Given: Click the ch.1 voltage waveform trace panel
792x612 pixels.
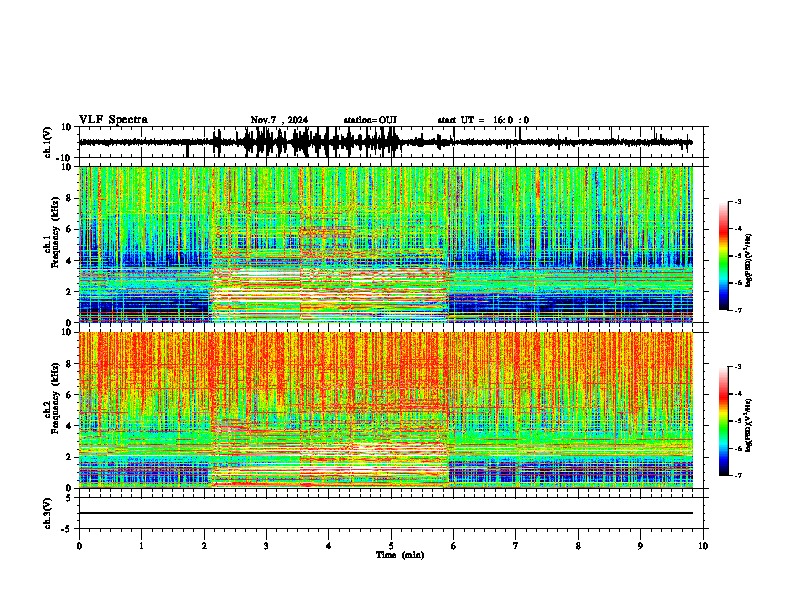Looking at the screenshot, I should tap(393, 142).
